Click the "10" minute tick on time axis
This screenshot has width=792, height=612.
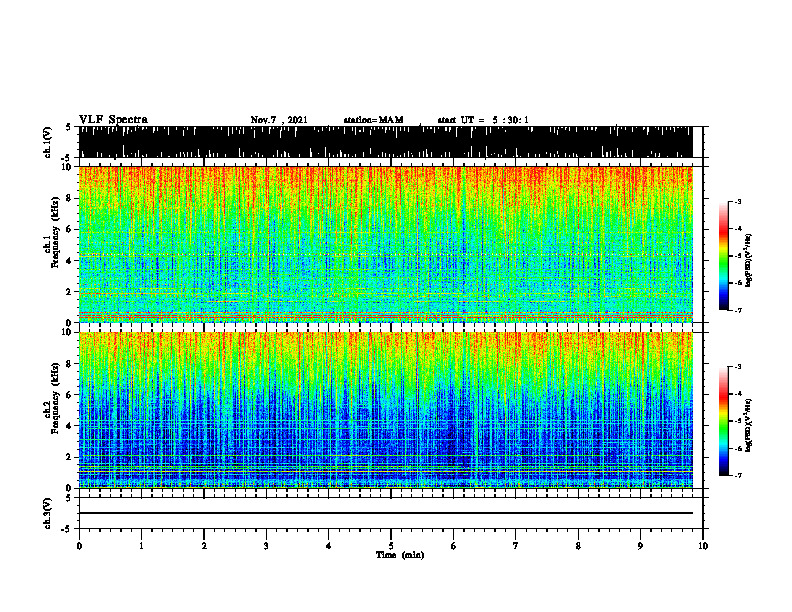coord(703,546)
